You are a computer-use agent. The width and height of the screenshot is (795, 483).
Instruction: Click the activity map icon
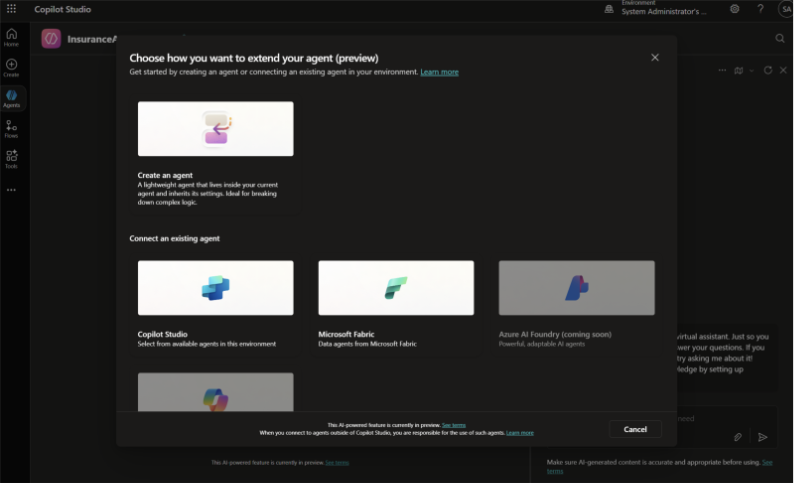click(x=739, y=70)
